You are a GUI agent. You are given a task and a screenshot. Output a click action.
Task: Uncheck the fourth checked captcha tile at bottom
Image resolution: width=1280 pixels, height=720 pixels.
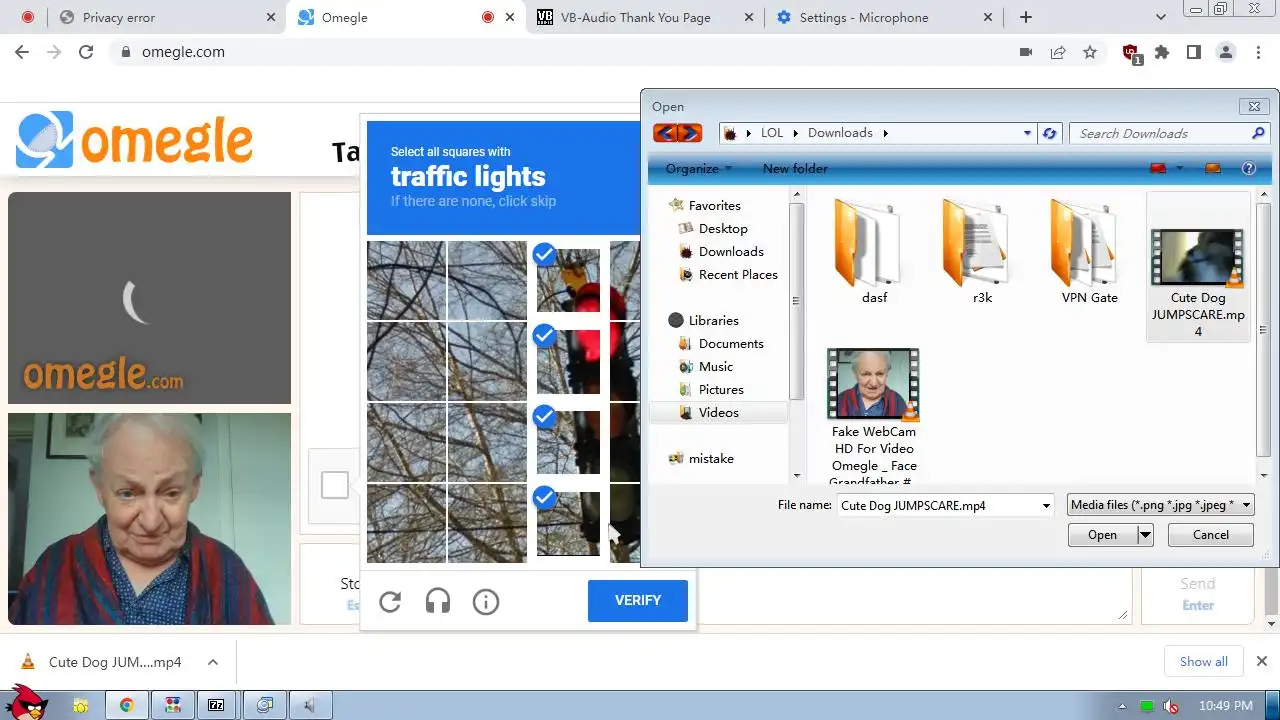(568, 523)
